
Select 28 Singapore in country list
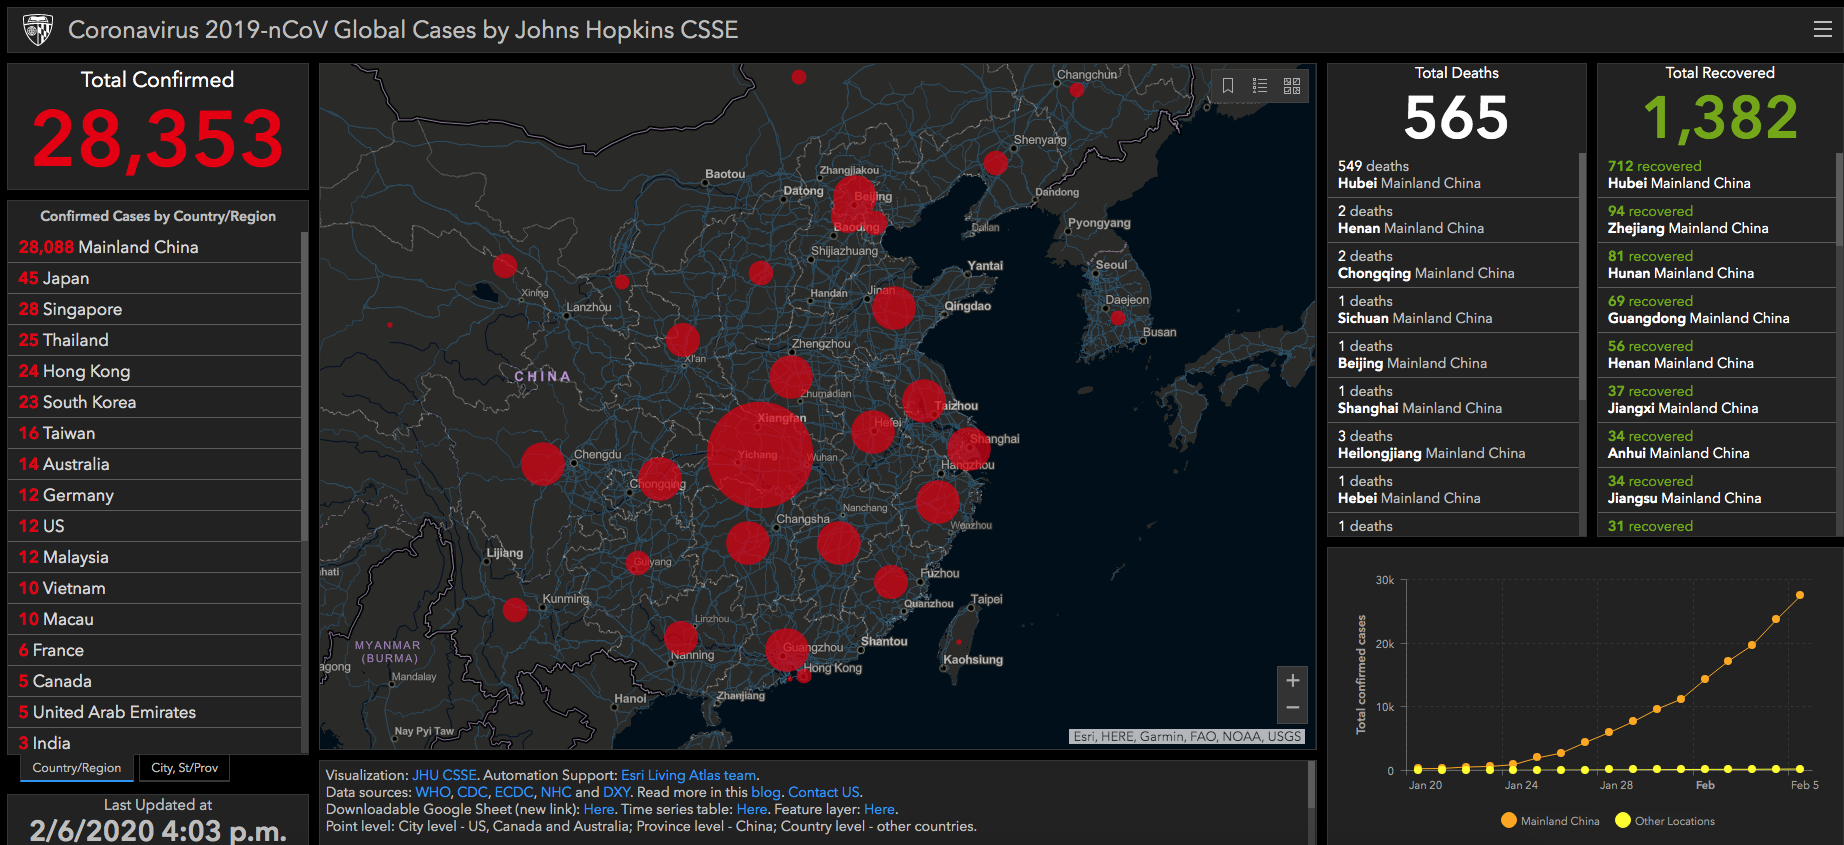point(154,309)
